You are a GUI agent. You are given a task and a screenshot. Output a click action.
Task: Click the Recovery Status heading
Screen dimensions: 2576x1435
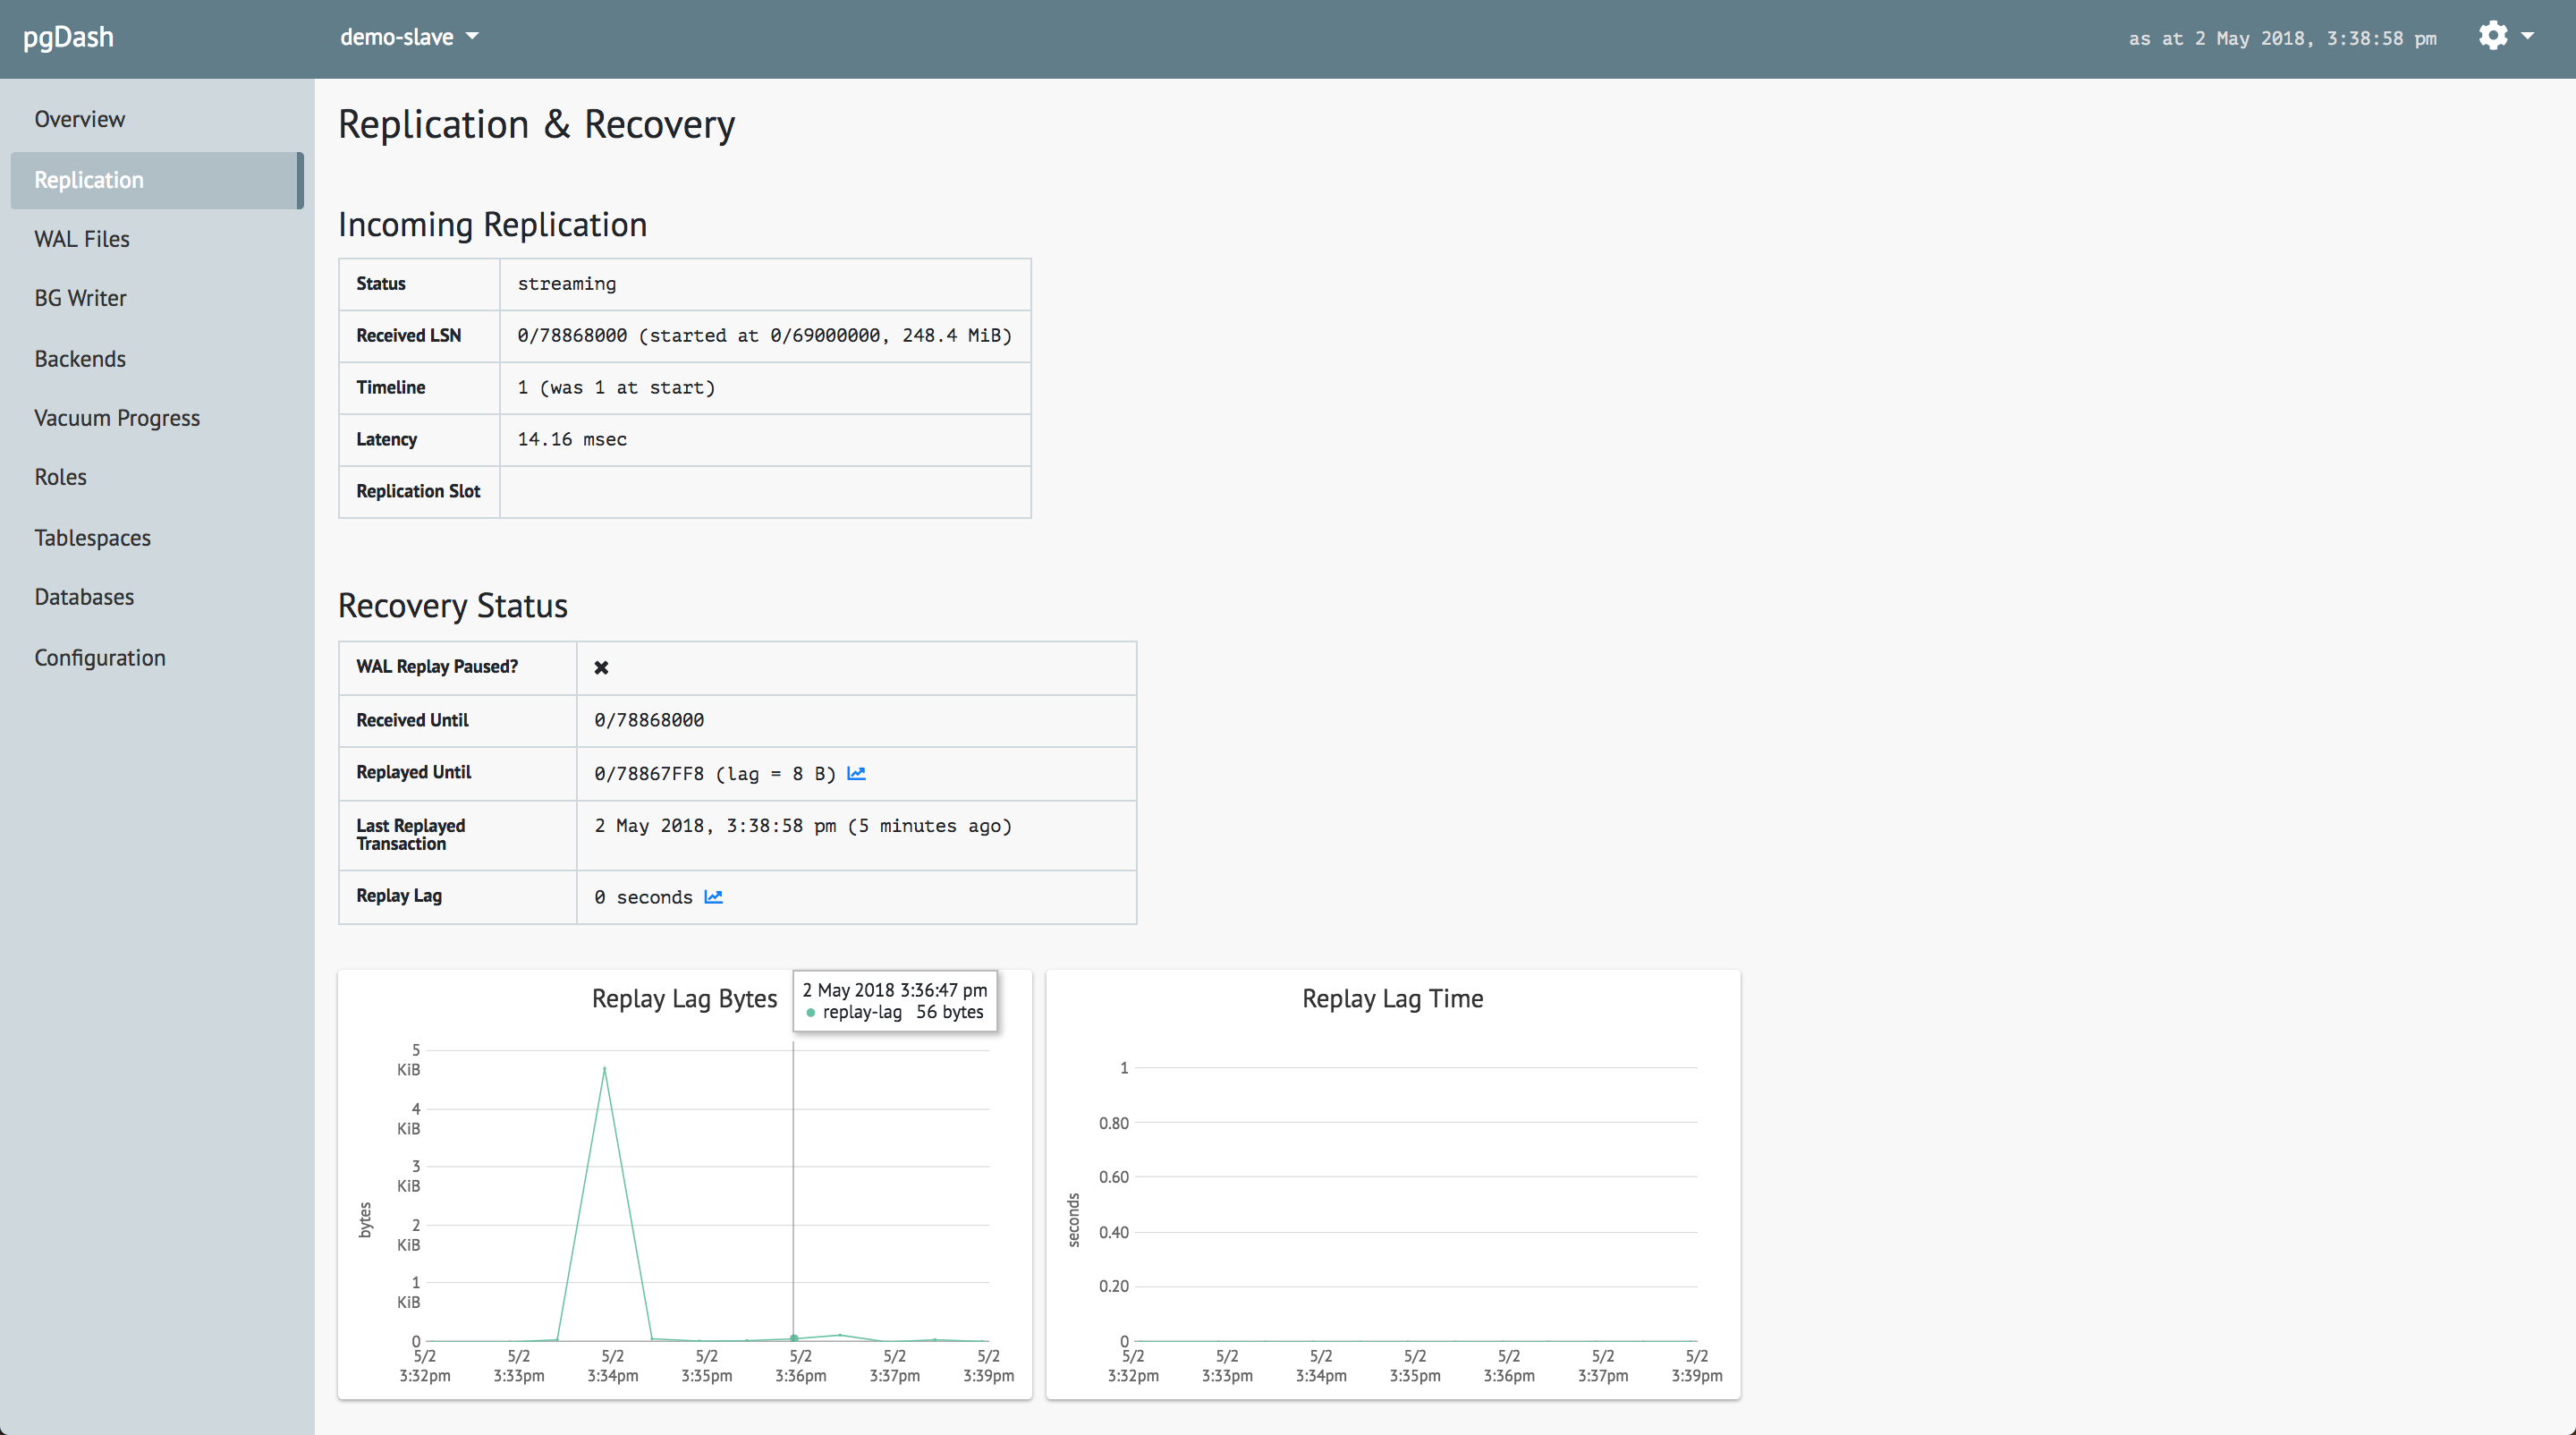(x=453, y=606)
